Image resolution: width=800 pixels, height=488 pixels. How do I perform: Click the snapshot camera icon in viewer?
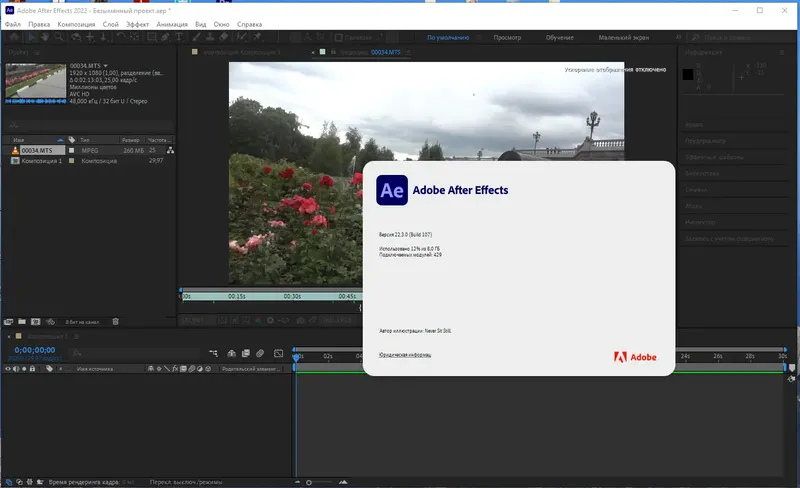coord(301,321)
